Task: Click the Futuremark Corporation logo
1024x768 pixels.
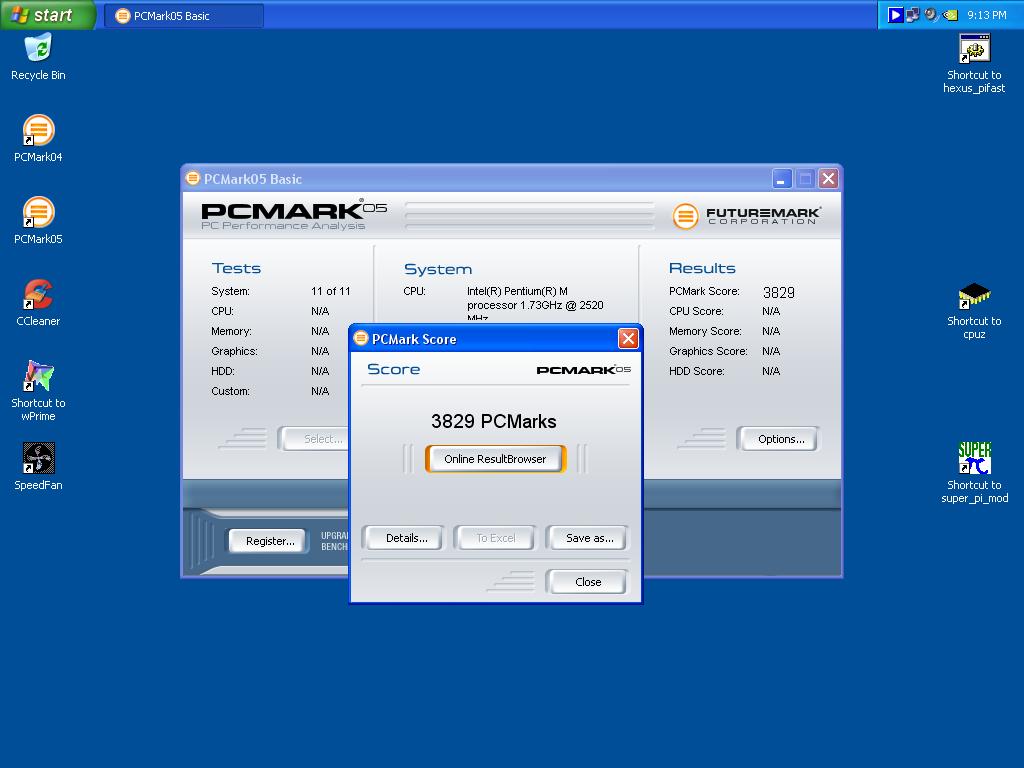Action: [746, 216]
